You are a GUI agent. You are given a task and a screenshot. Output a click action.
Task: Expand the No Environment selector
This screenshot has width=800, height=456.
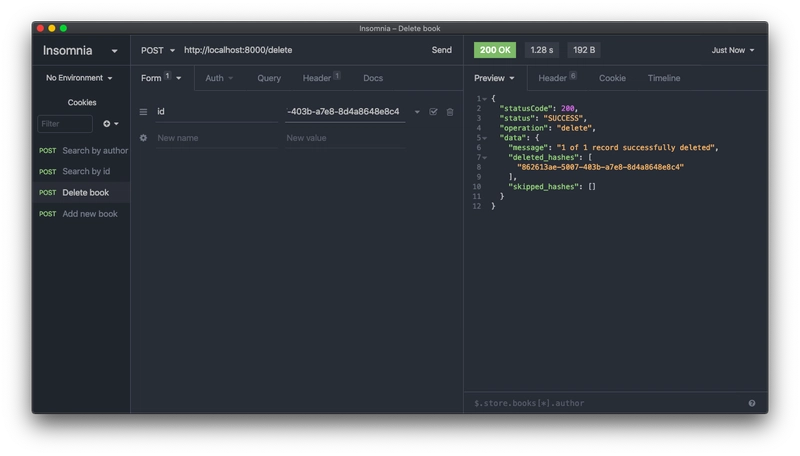[79, 78]
